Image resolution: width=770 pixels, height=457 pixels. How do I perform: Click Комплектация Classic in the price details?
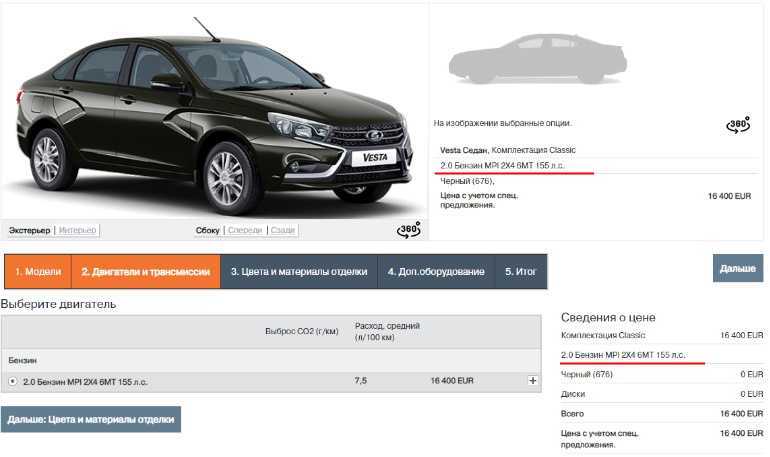603,335
